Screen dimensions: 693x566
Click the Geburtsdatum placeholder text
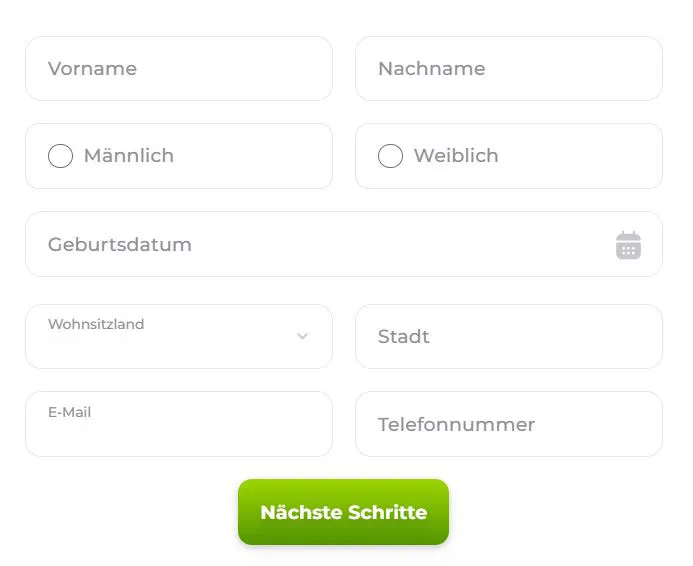pos(120,244)
